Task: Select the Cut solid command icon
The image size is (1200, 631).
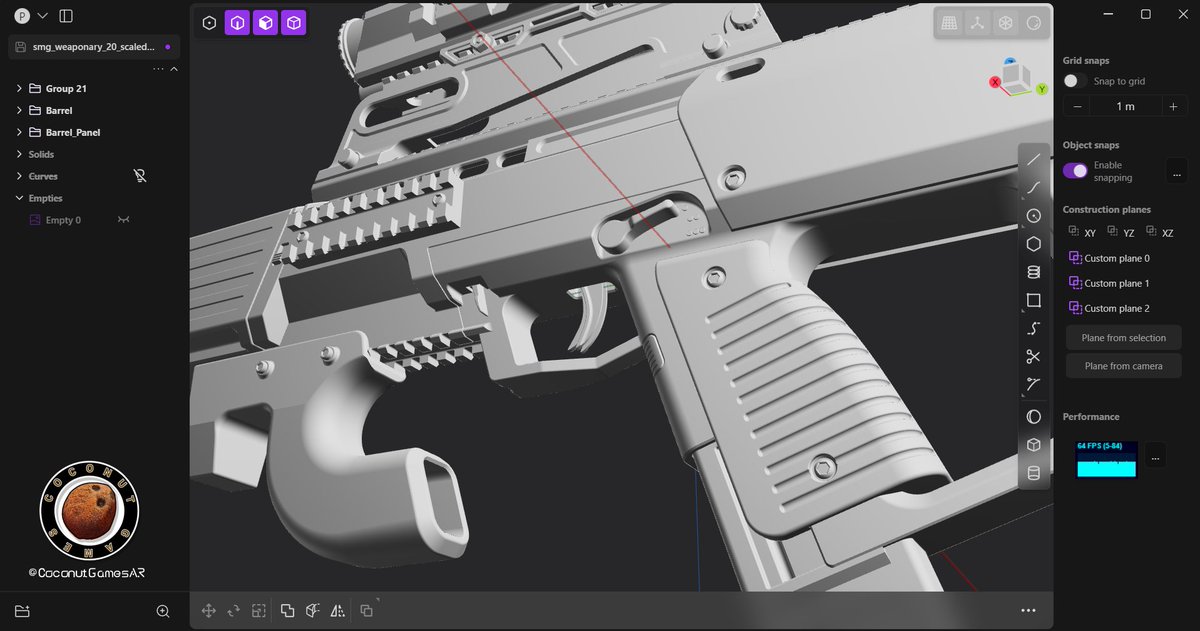Action: click(313, 610)
